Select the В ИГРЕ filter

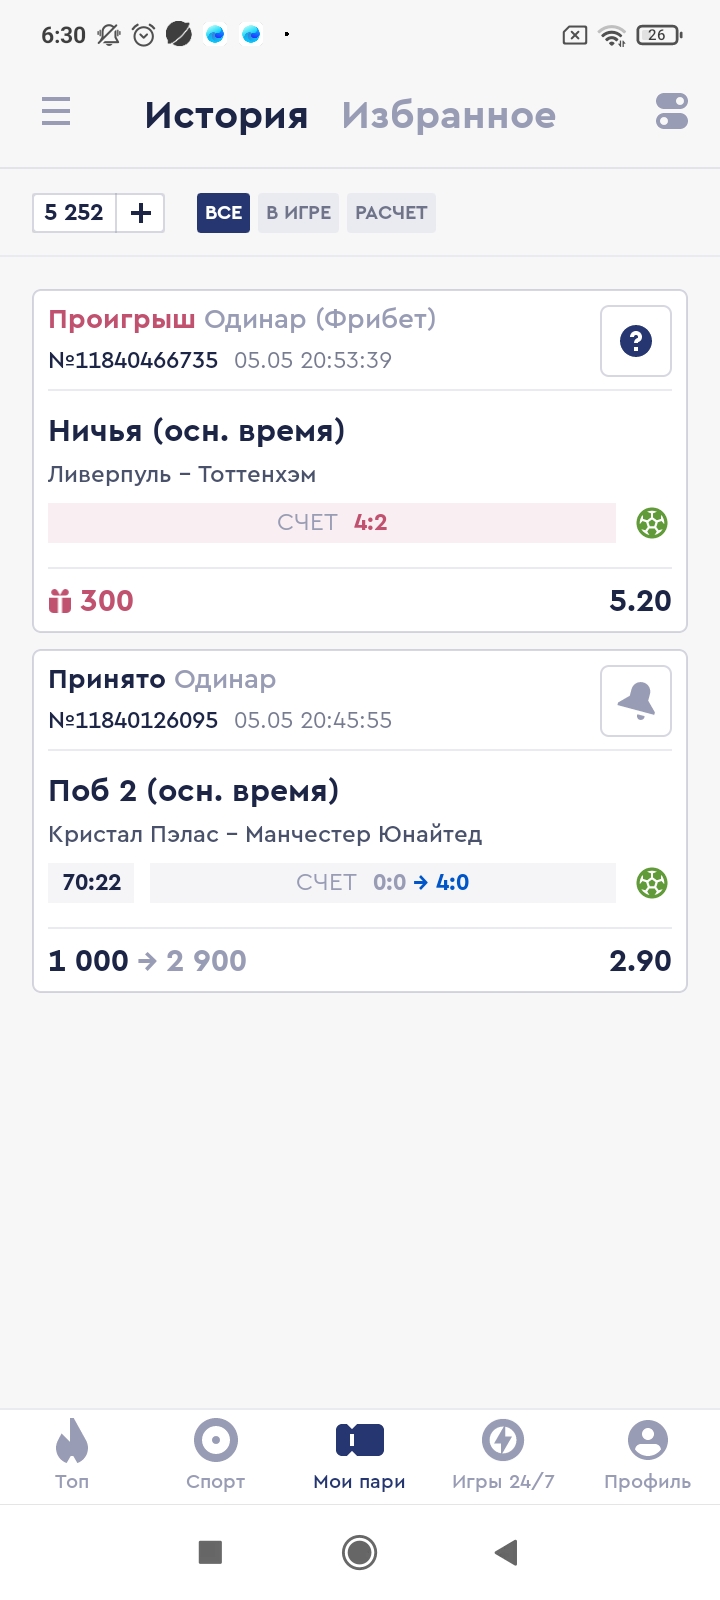tap(298, 213)
